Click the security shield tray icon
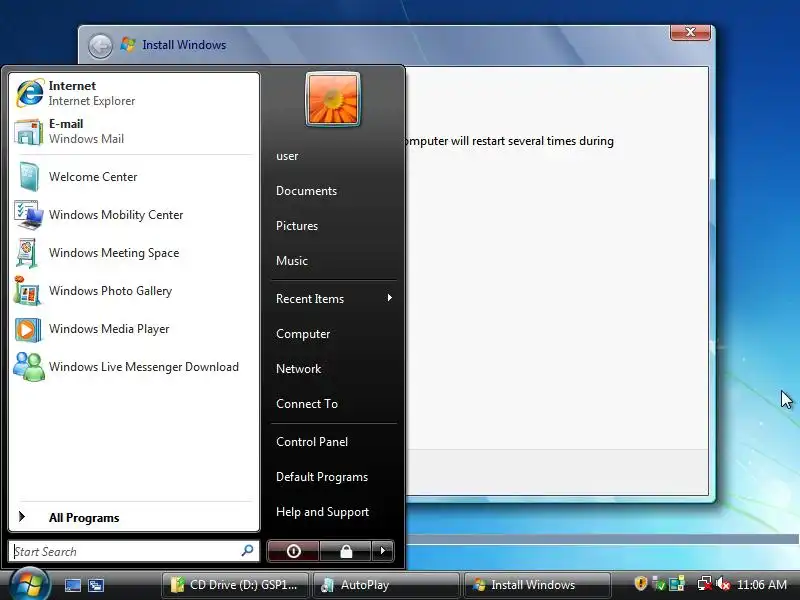This screenshot has width=800, height=600. point(640,583)
